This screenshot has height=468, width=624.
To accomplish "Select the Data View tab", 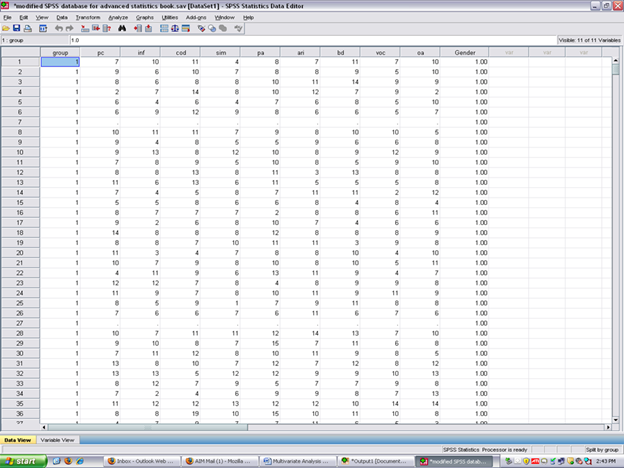I will pos(18,440).
